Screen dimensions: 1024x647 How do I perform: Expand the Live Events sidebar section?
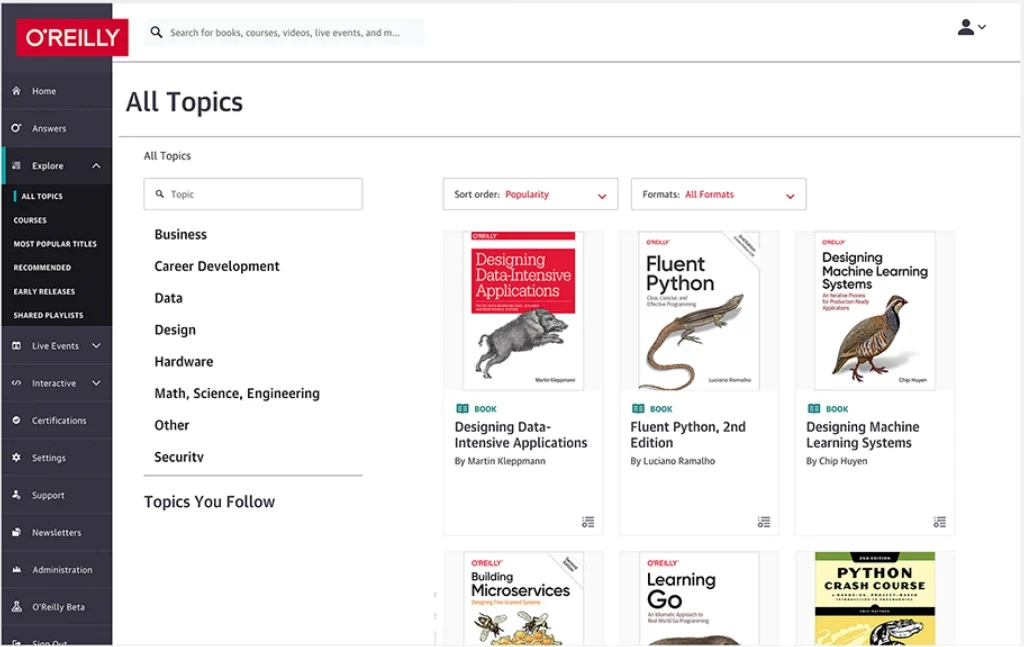pos(96,346)
